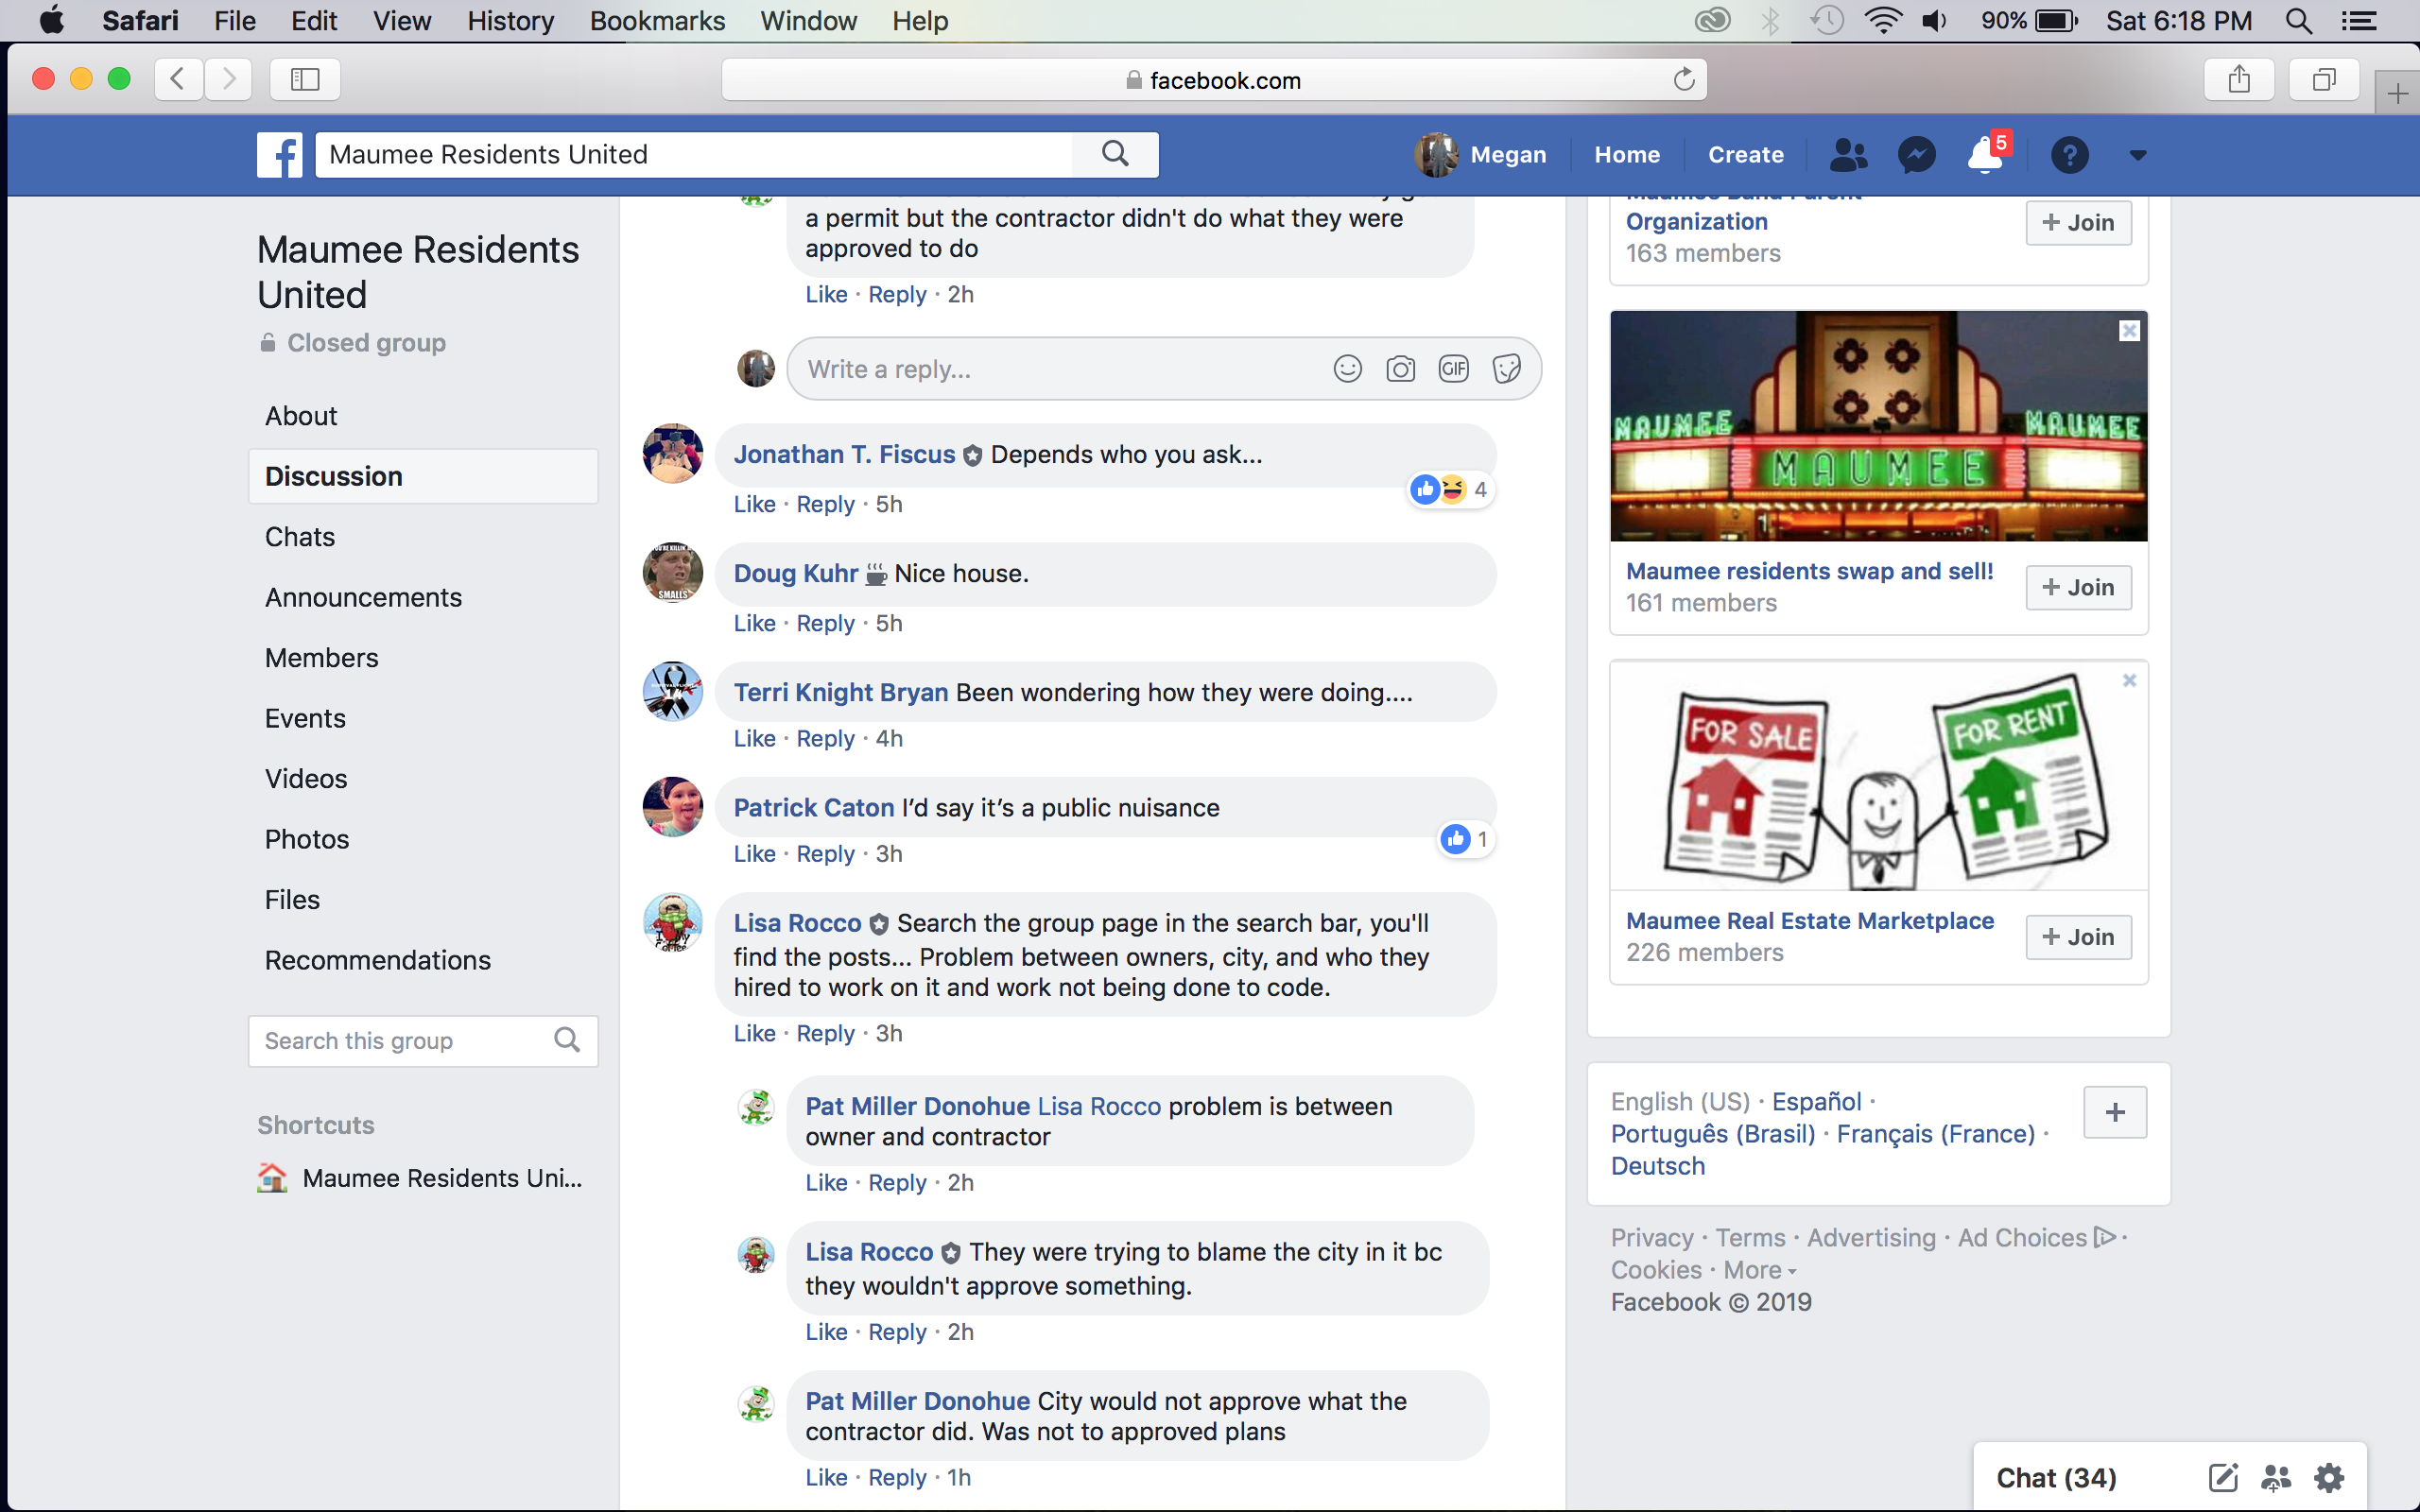Open chat options gear icon

click(2329, 1477)
